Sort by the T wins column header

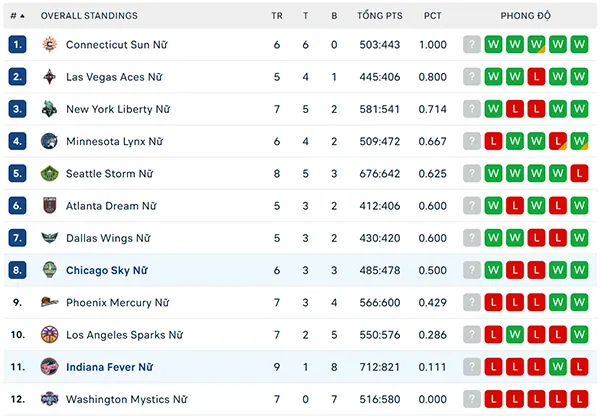305,16
